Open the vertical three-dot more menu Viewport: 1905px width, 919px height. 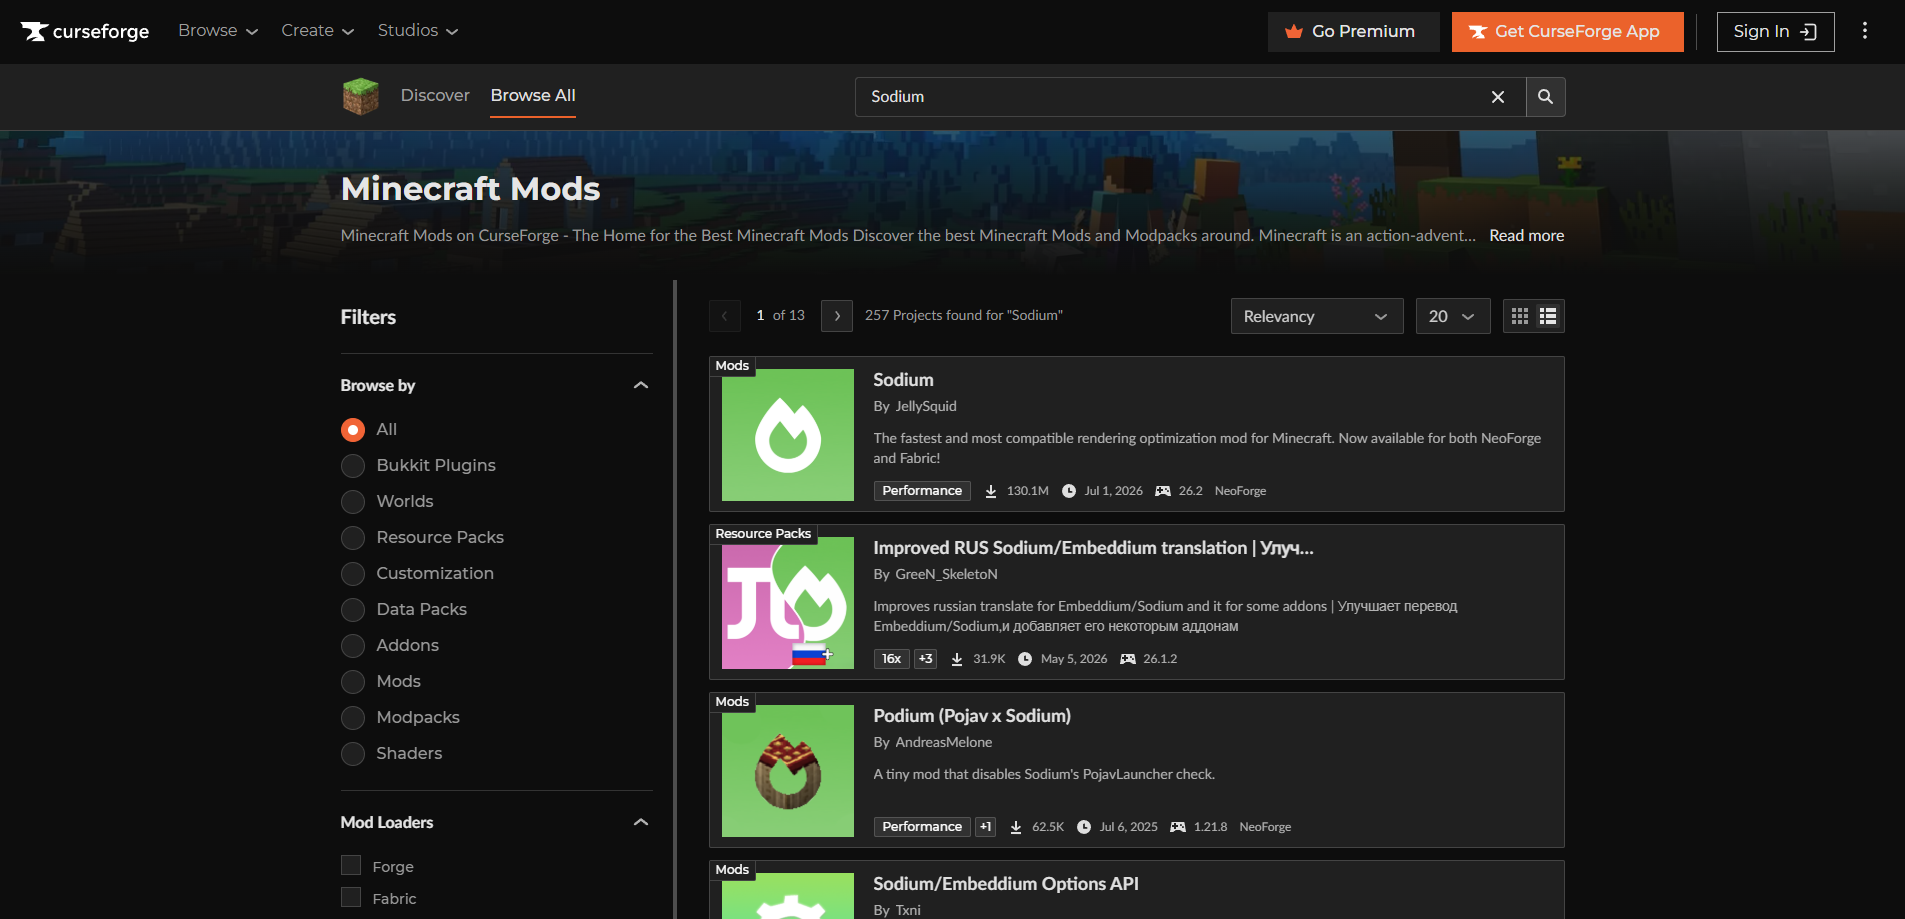[1865, 31]
